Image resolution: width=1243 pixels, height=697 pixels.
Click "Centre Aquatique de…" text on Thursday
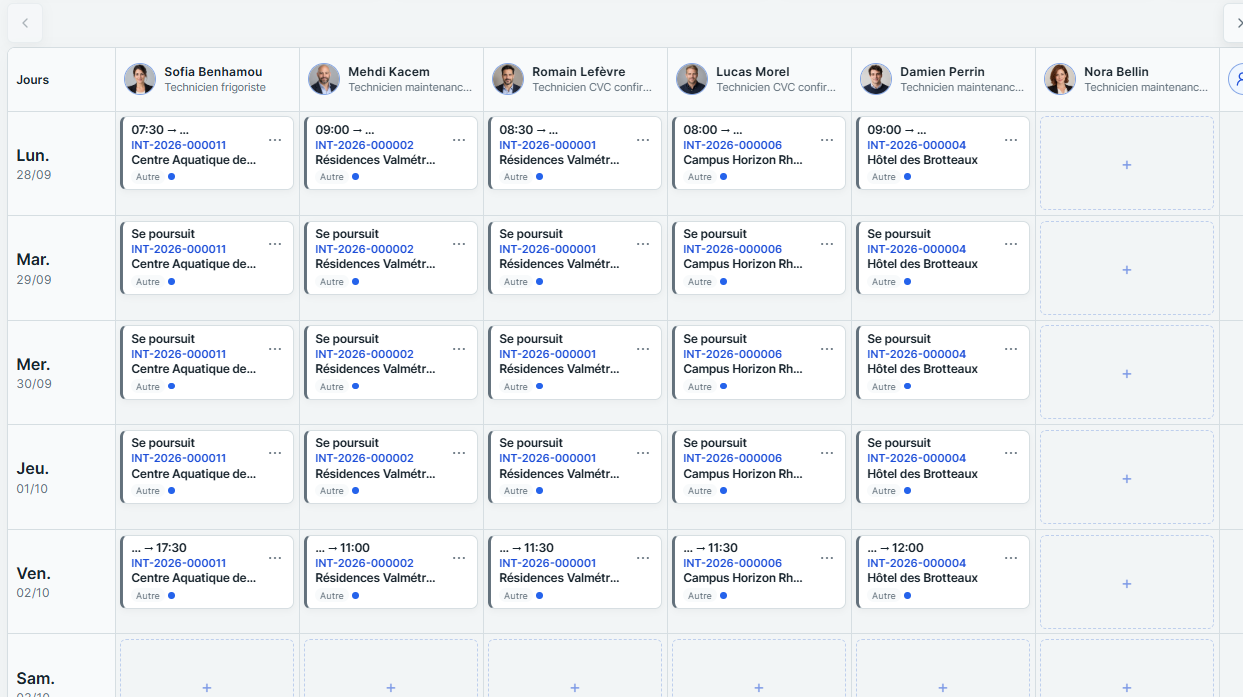pyautogui.click(x=194, y=473)
